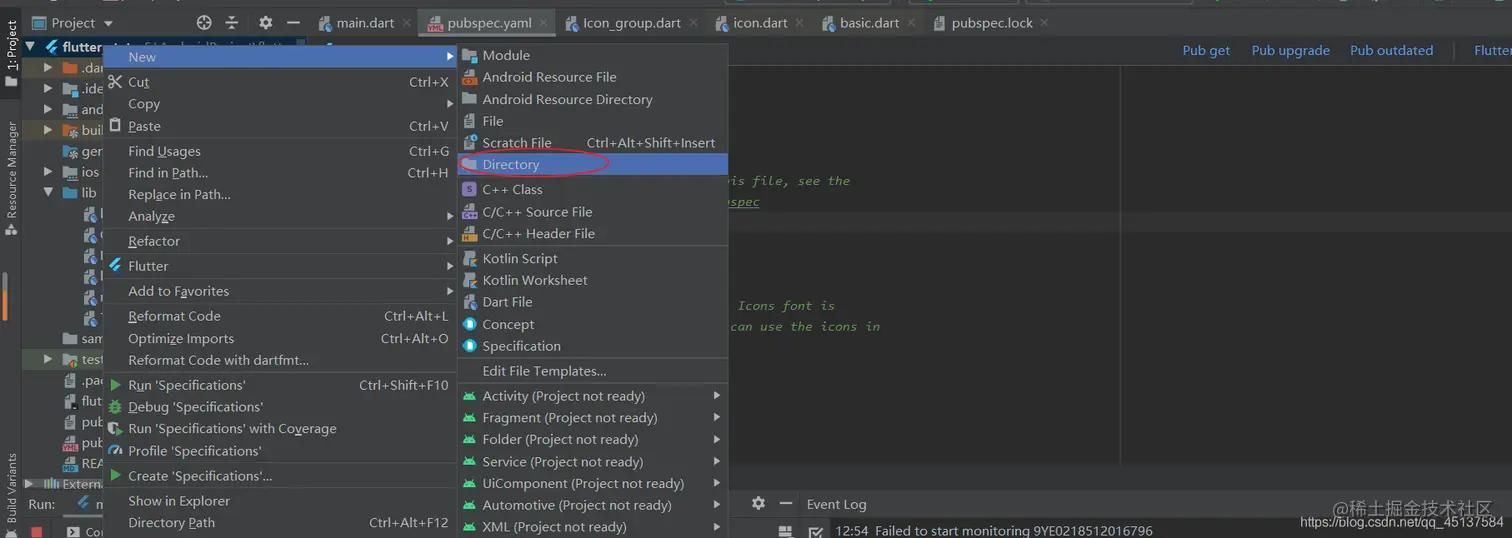Open the Project view dropdown

[x=72, y=22]
